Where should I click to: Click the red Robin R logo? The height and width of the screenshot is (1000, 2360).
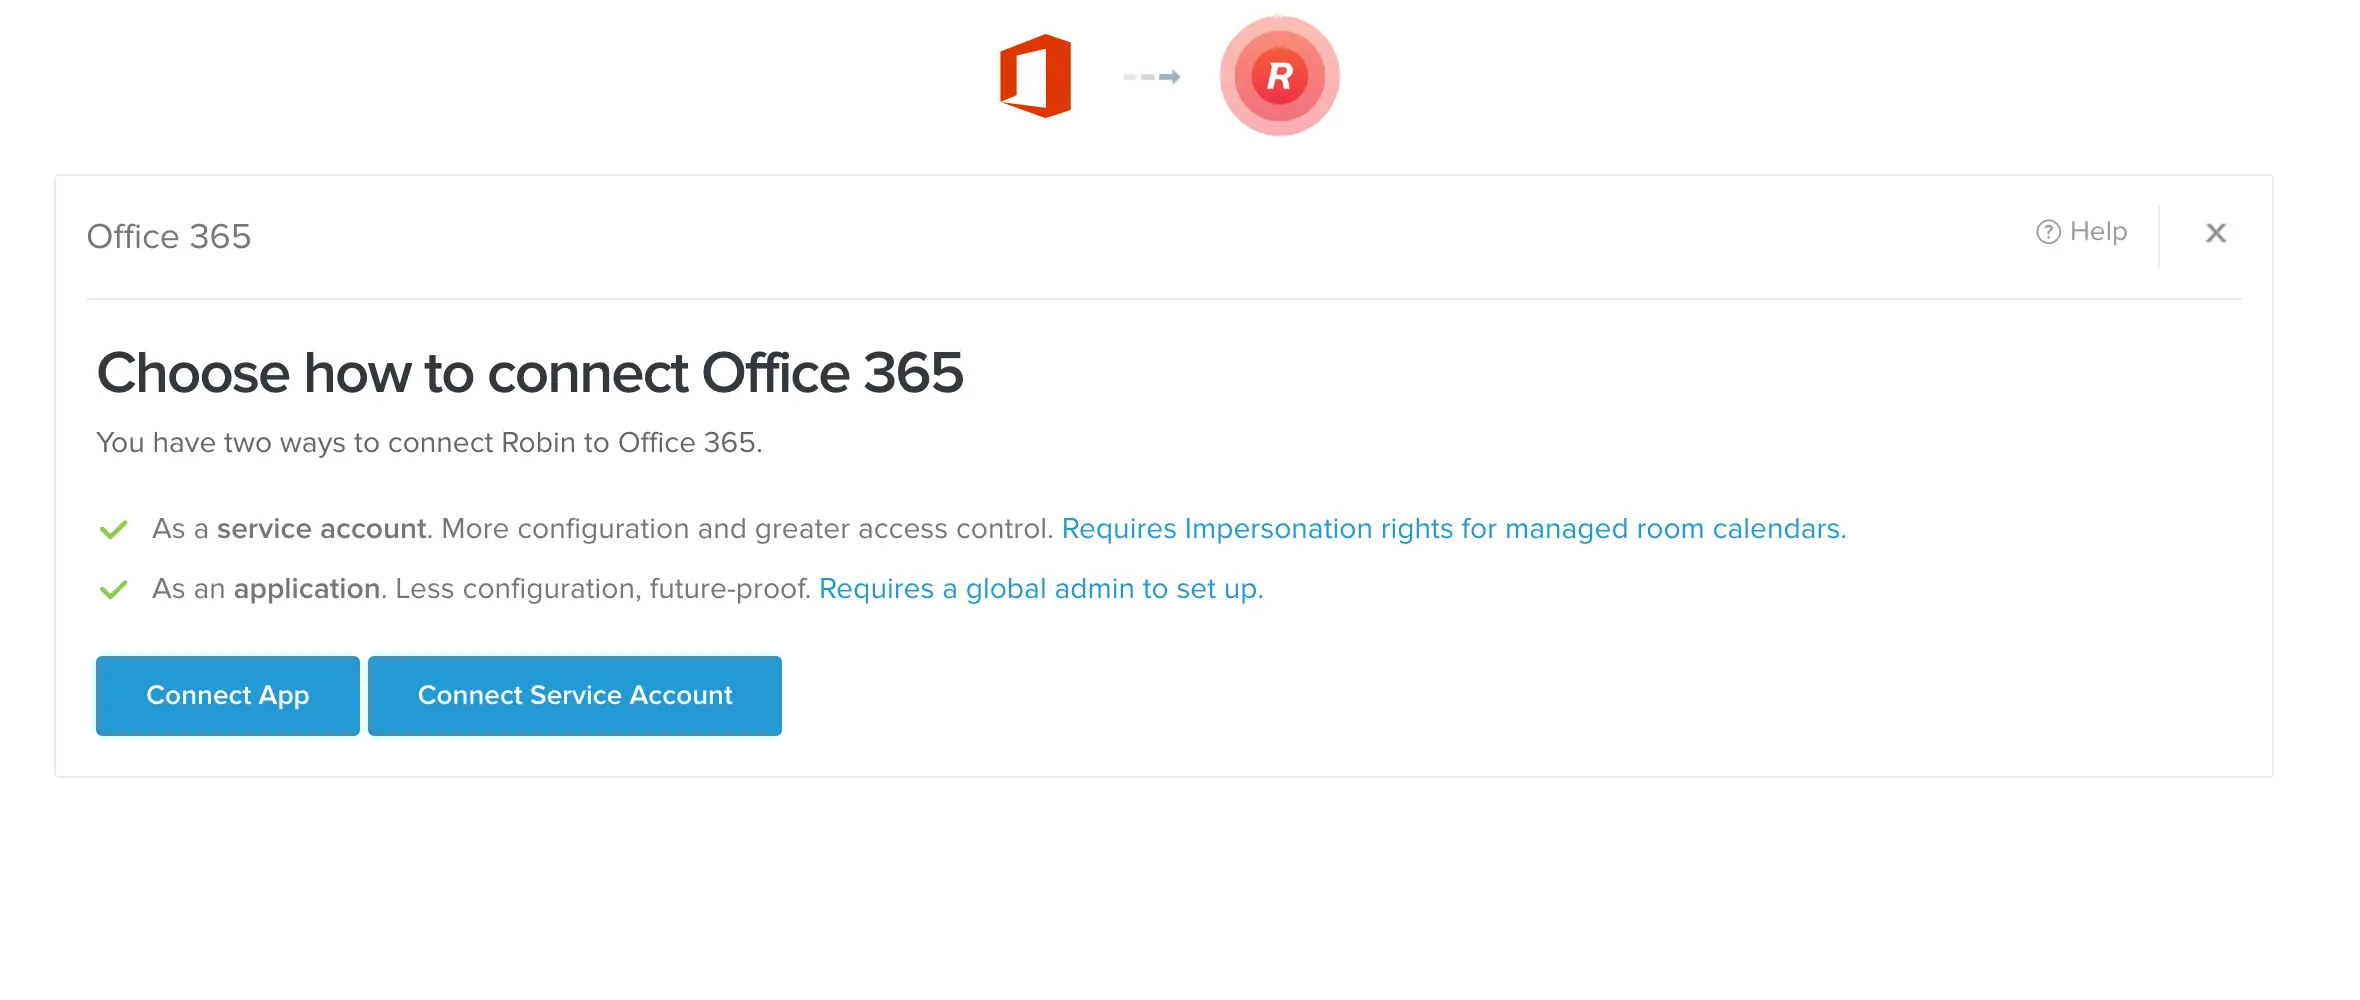tap(1279, 76)
